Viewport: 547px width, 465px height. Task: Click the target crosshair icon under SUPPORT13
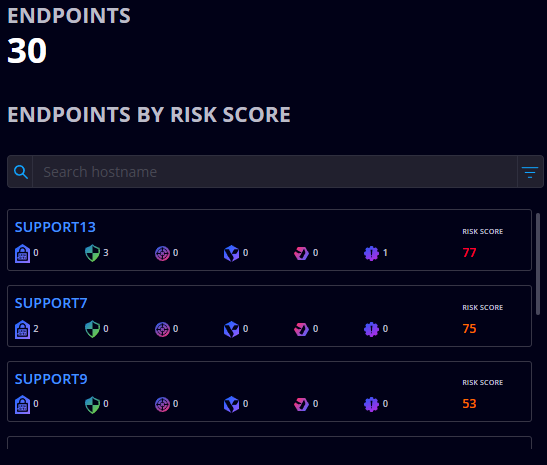[x=162, y=254]
